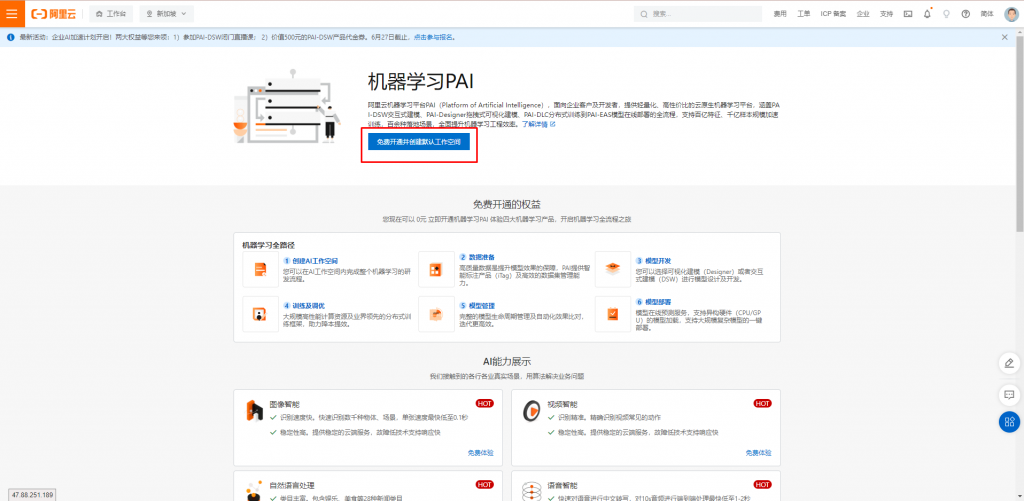Dismiss the announcement banner
The image size is (1024, 501).
(1004, 37)
